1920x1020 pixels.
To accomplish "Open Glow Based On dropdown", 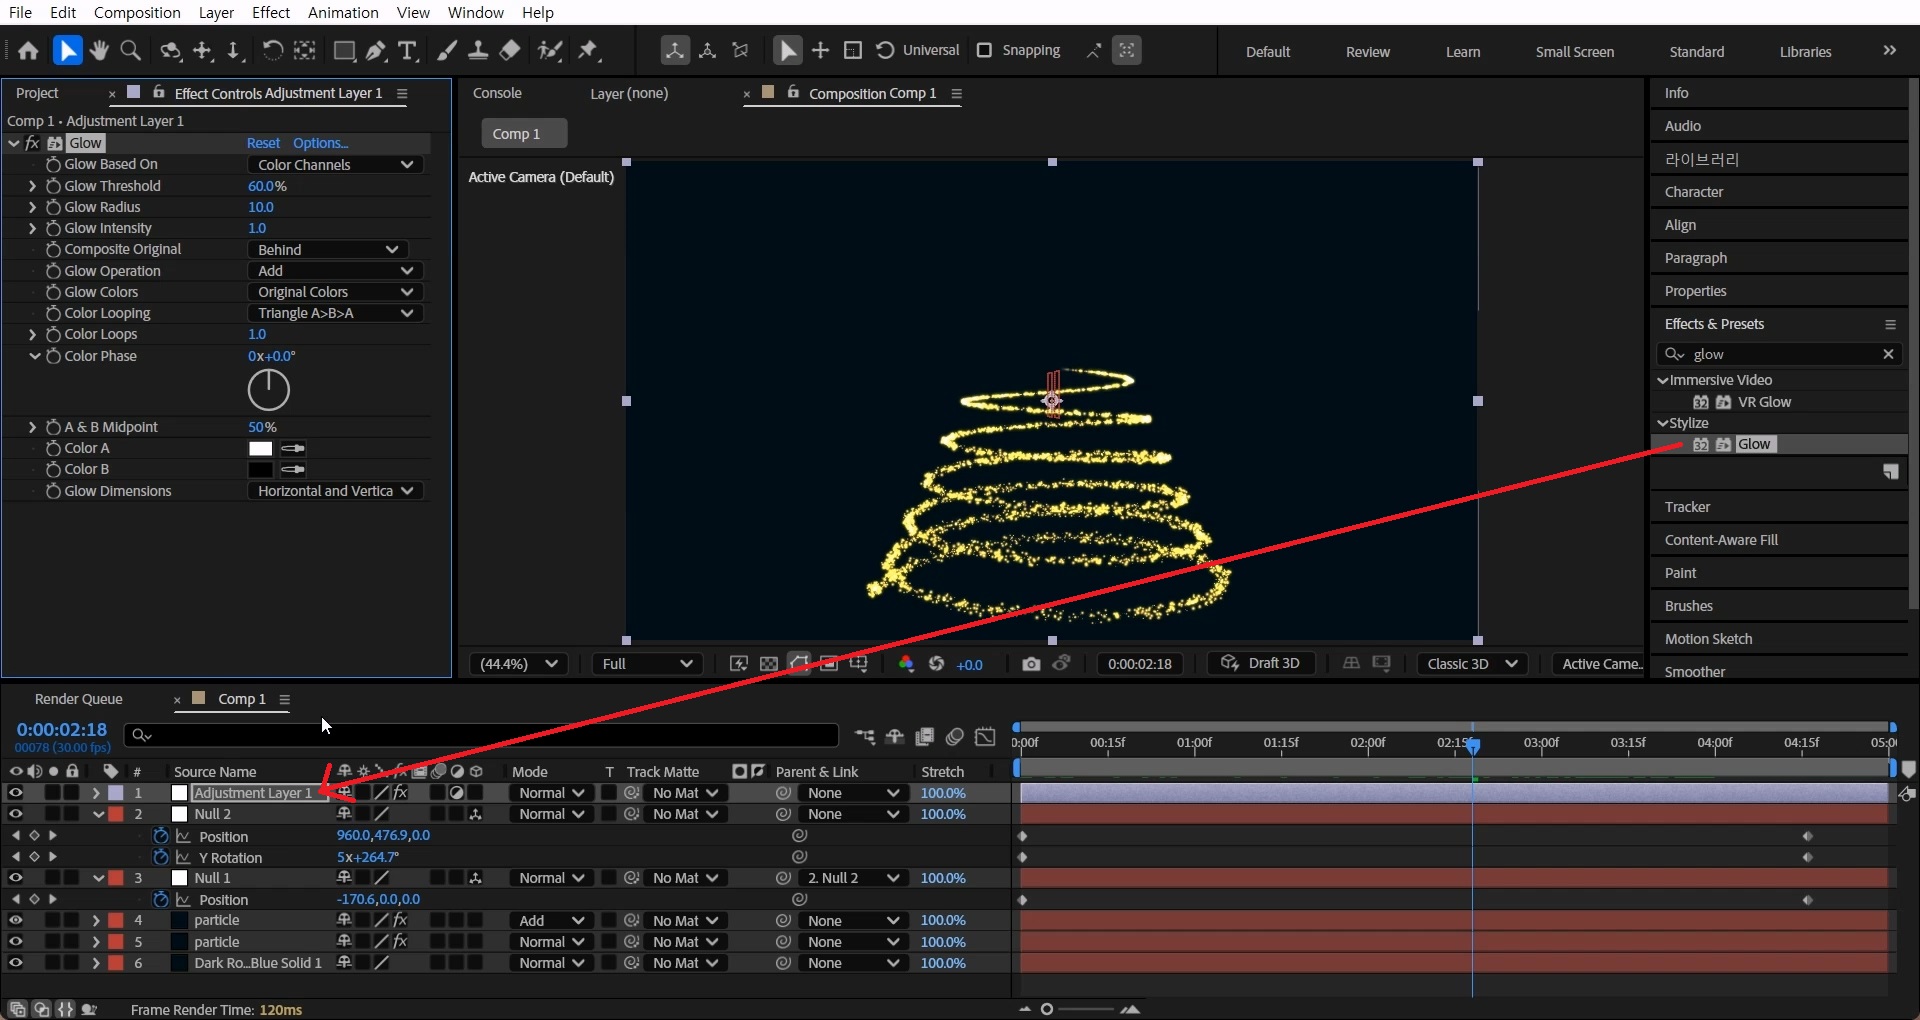I will 335,165.
